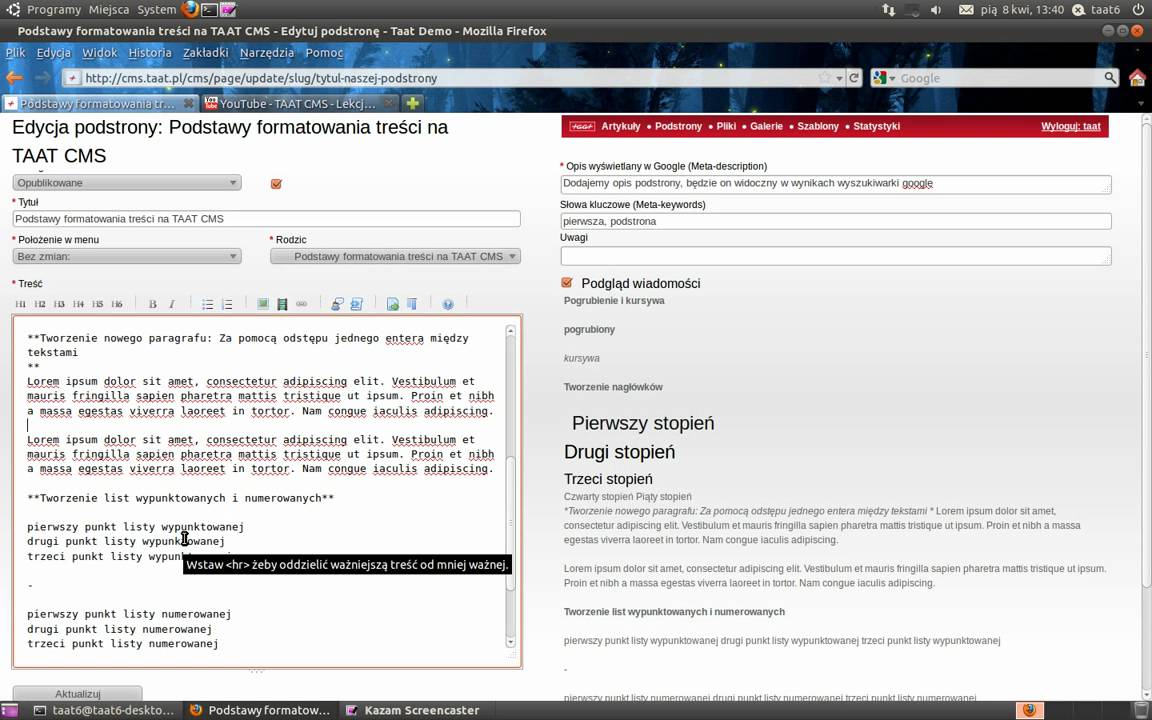The image size is (1152, 720).
Task: Click into Słowa kluczowe keywords field
Action: point(835,221)
